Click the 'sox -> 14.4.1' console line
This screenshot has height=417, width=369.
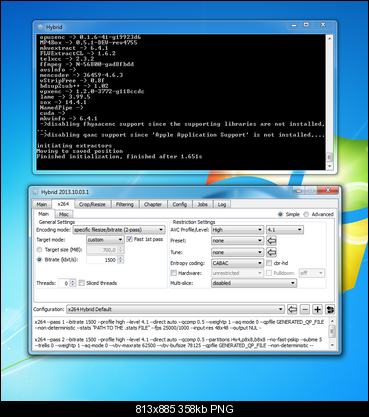[63, 102]
